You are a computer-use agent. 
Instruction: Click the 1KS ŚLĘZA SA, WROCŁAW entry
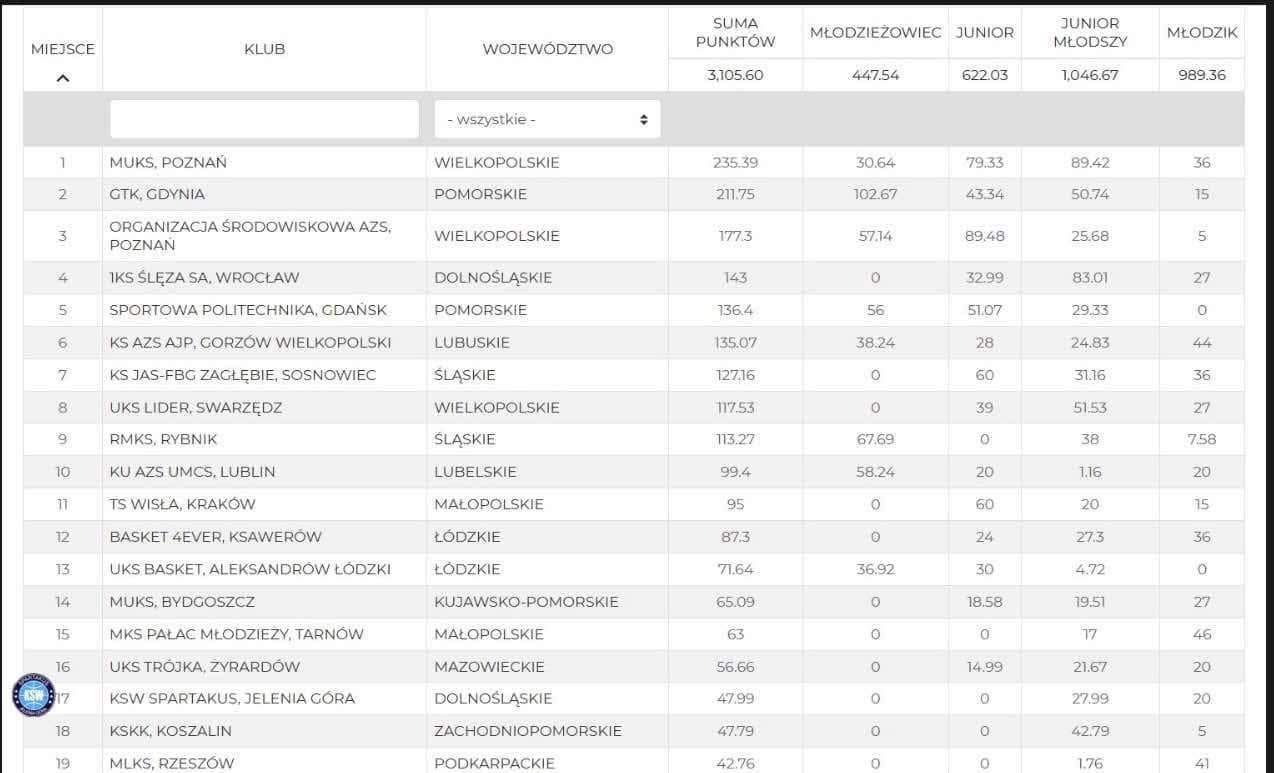click(x=204, y=278)
